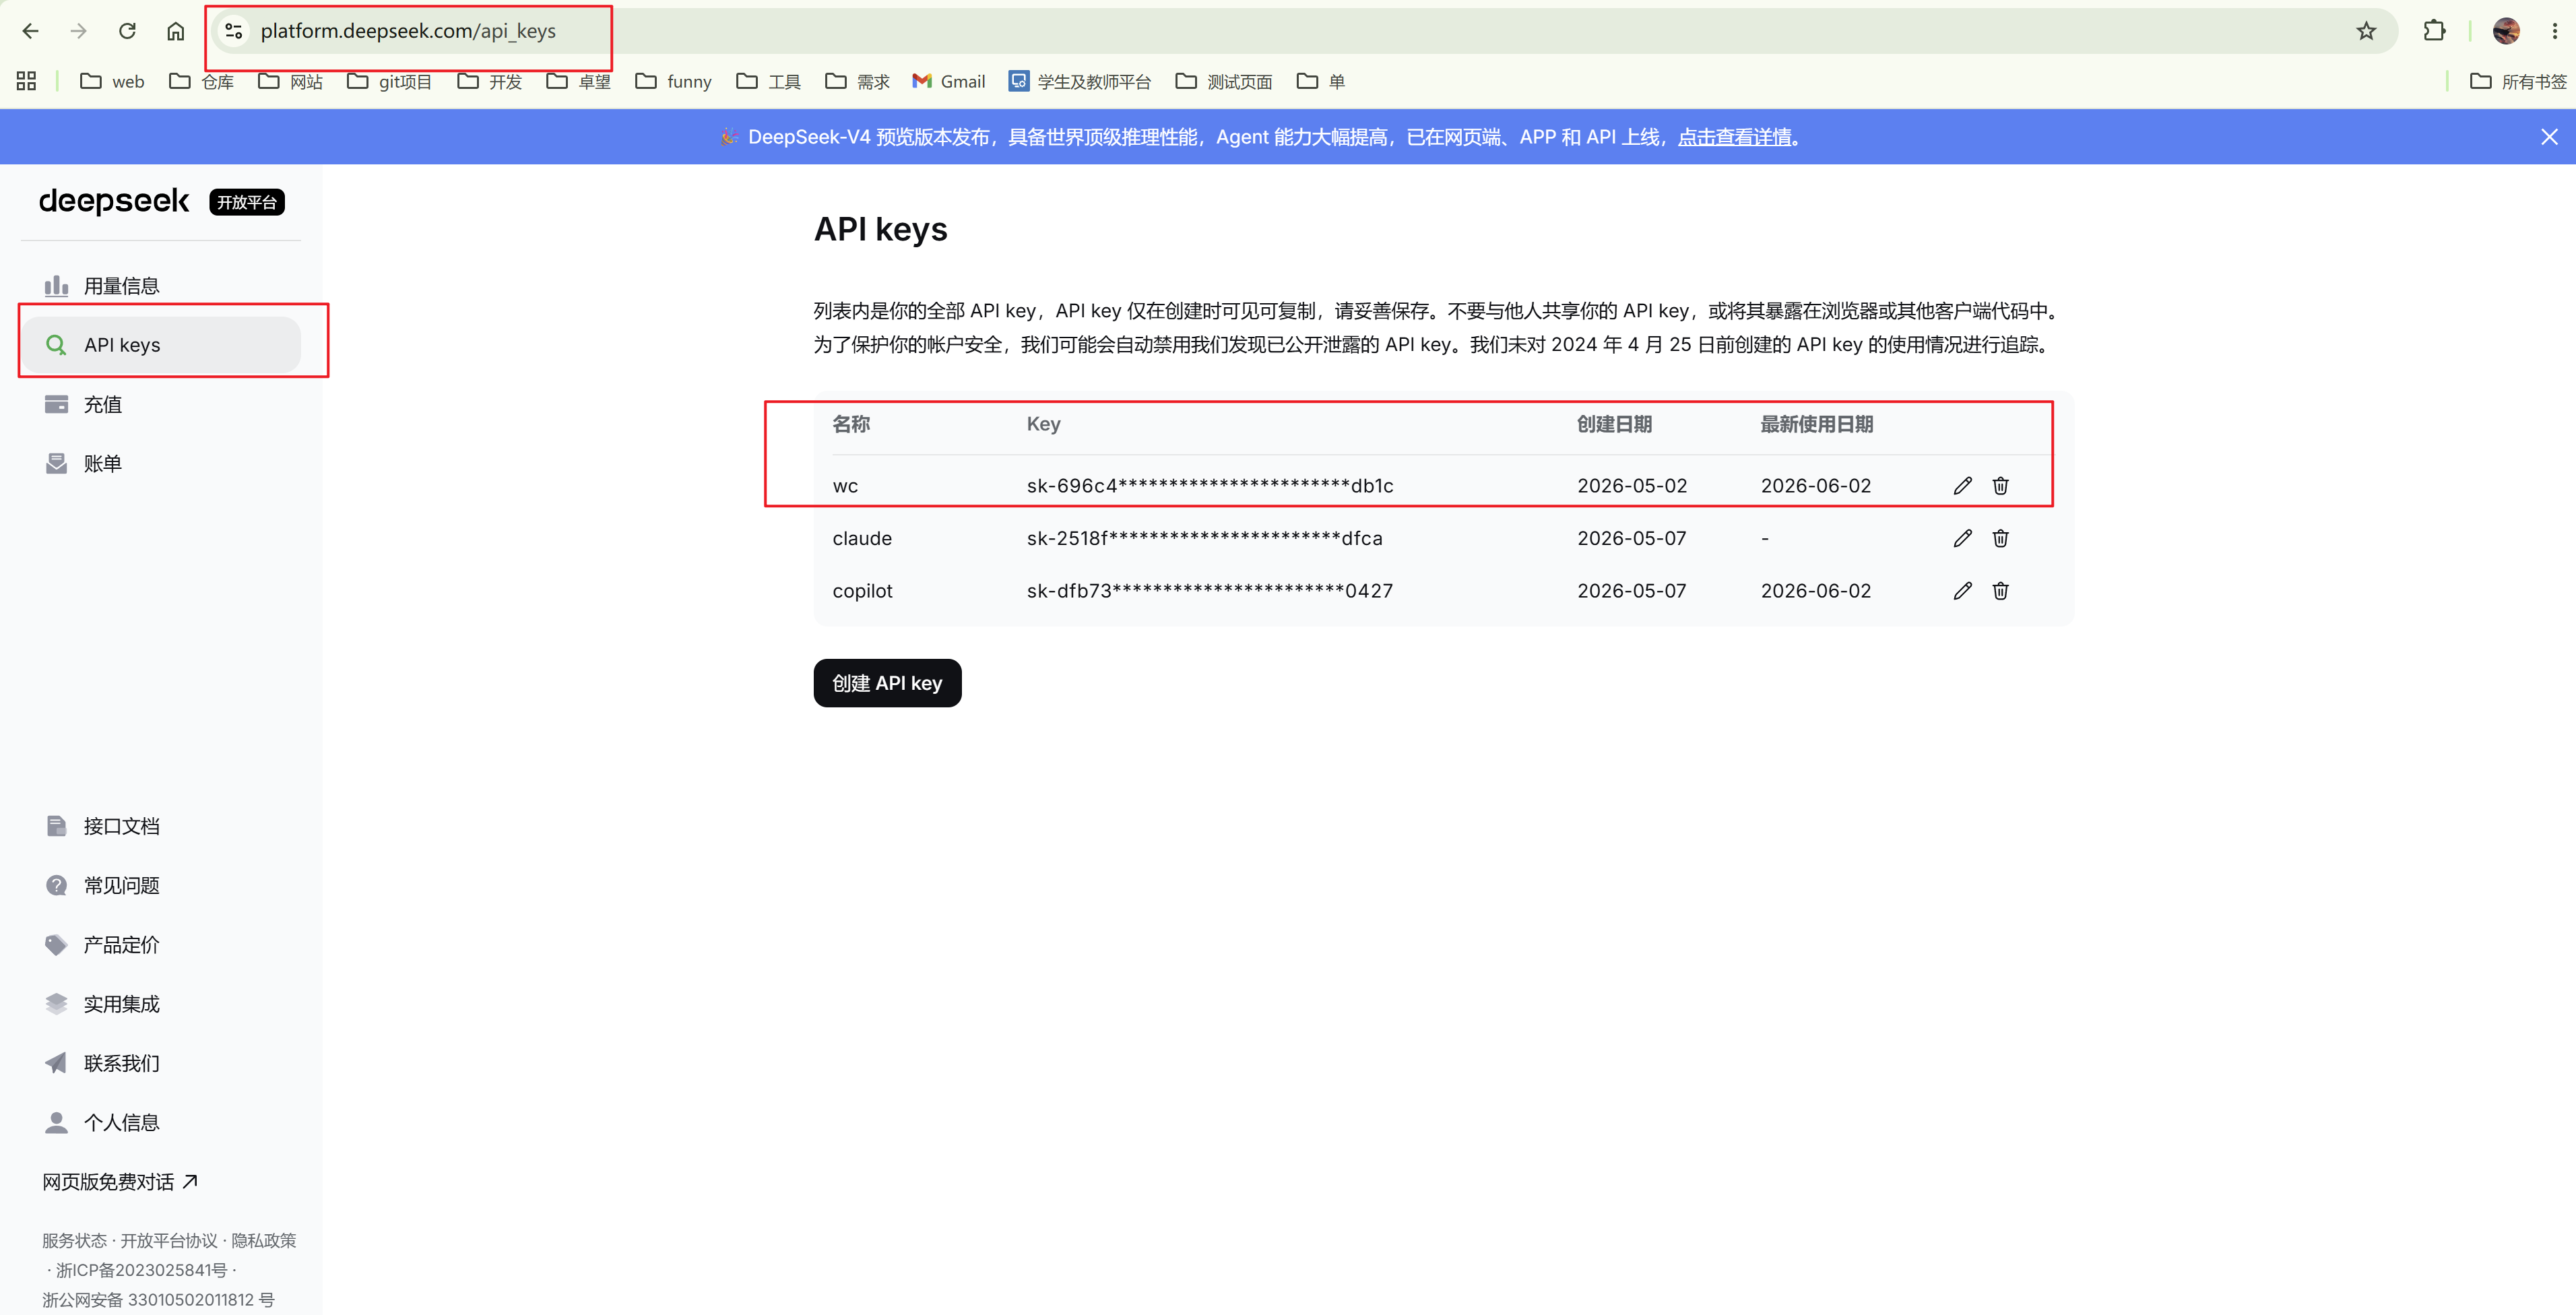Screen dimensions: 2576x1315
Task: Open 浙公网安备 33010502011812 号 footer link
Action: click(158, 1300)
